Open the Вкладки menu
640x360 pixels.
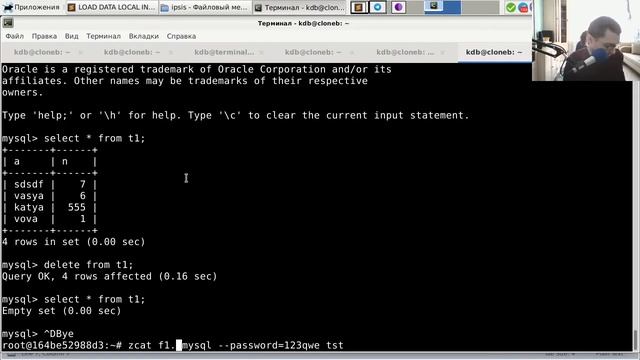(x=144, y=36)
